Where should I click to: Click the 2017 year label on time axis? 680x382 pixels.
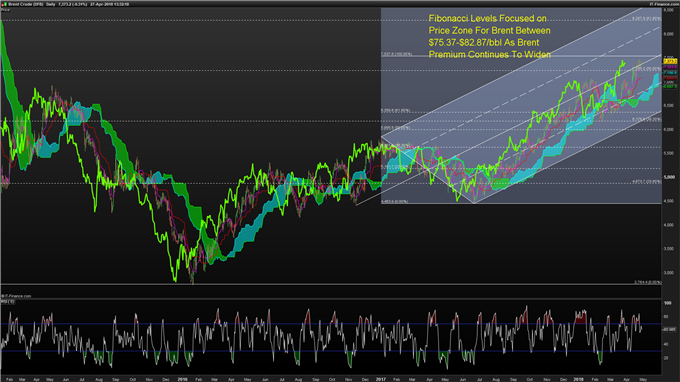[380, 379]
